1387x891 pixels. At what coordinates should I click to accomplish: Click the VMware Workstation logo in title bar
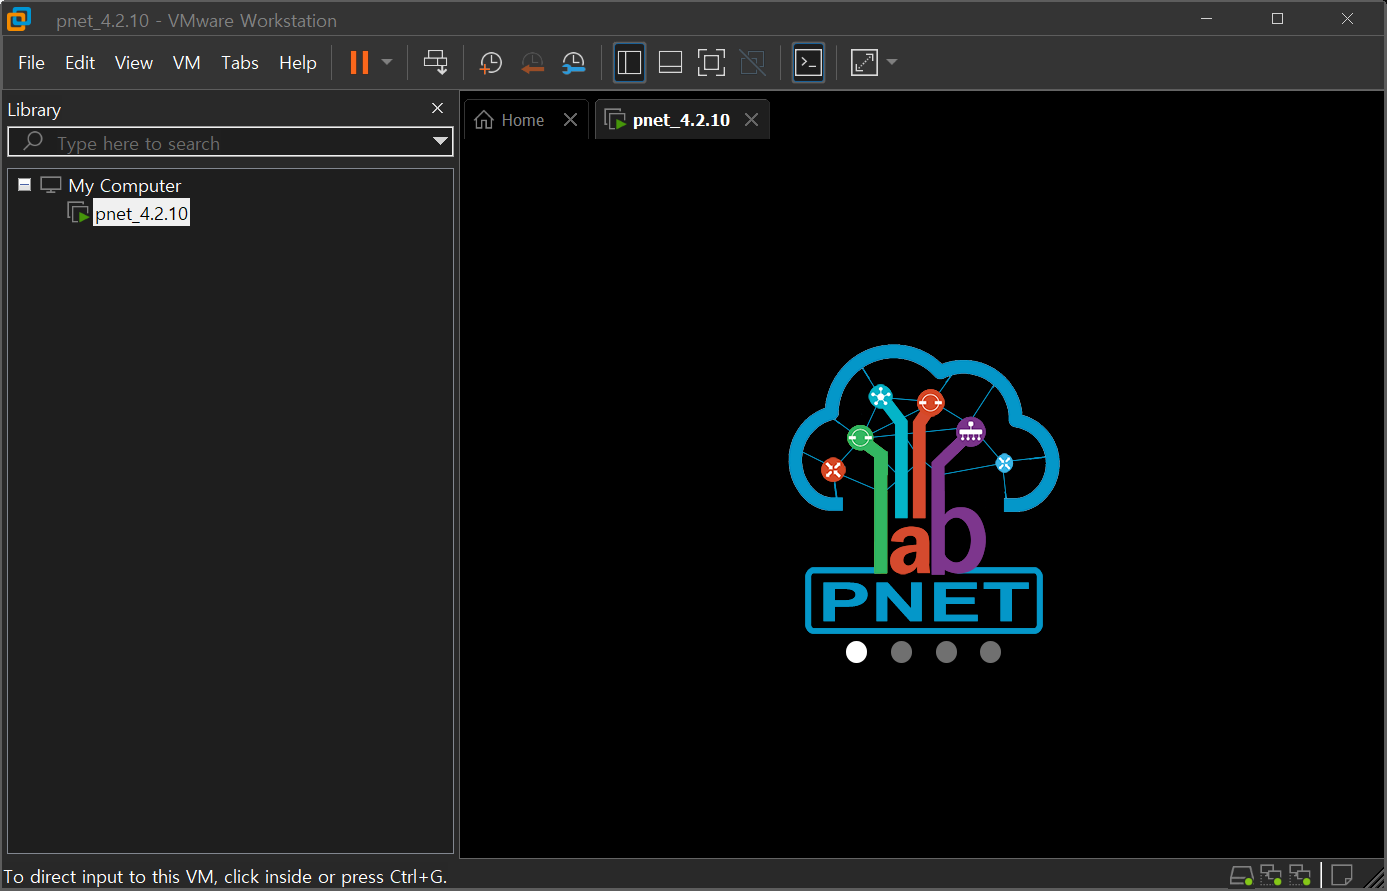click(19, 19)
